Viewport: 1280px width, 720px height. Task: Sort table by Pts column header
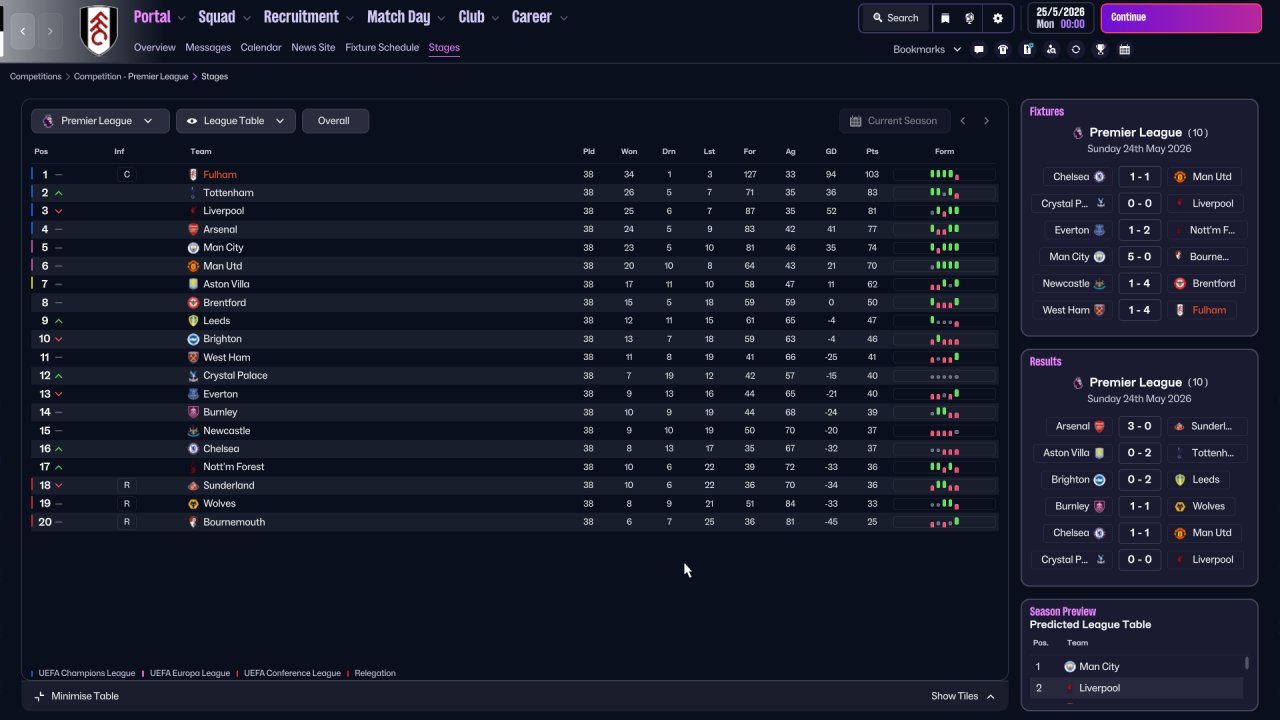click(x=872, y=152)
